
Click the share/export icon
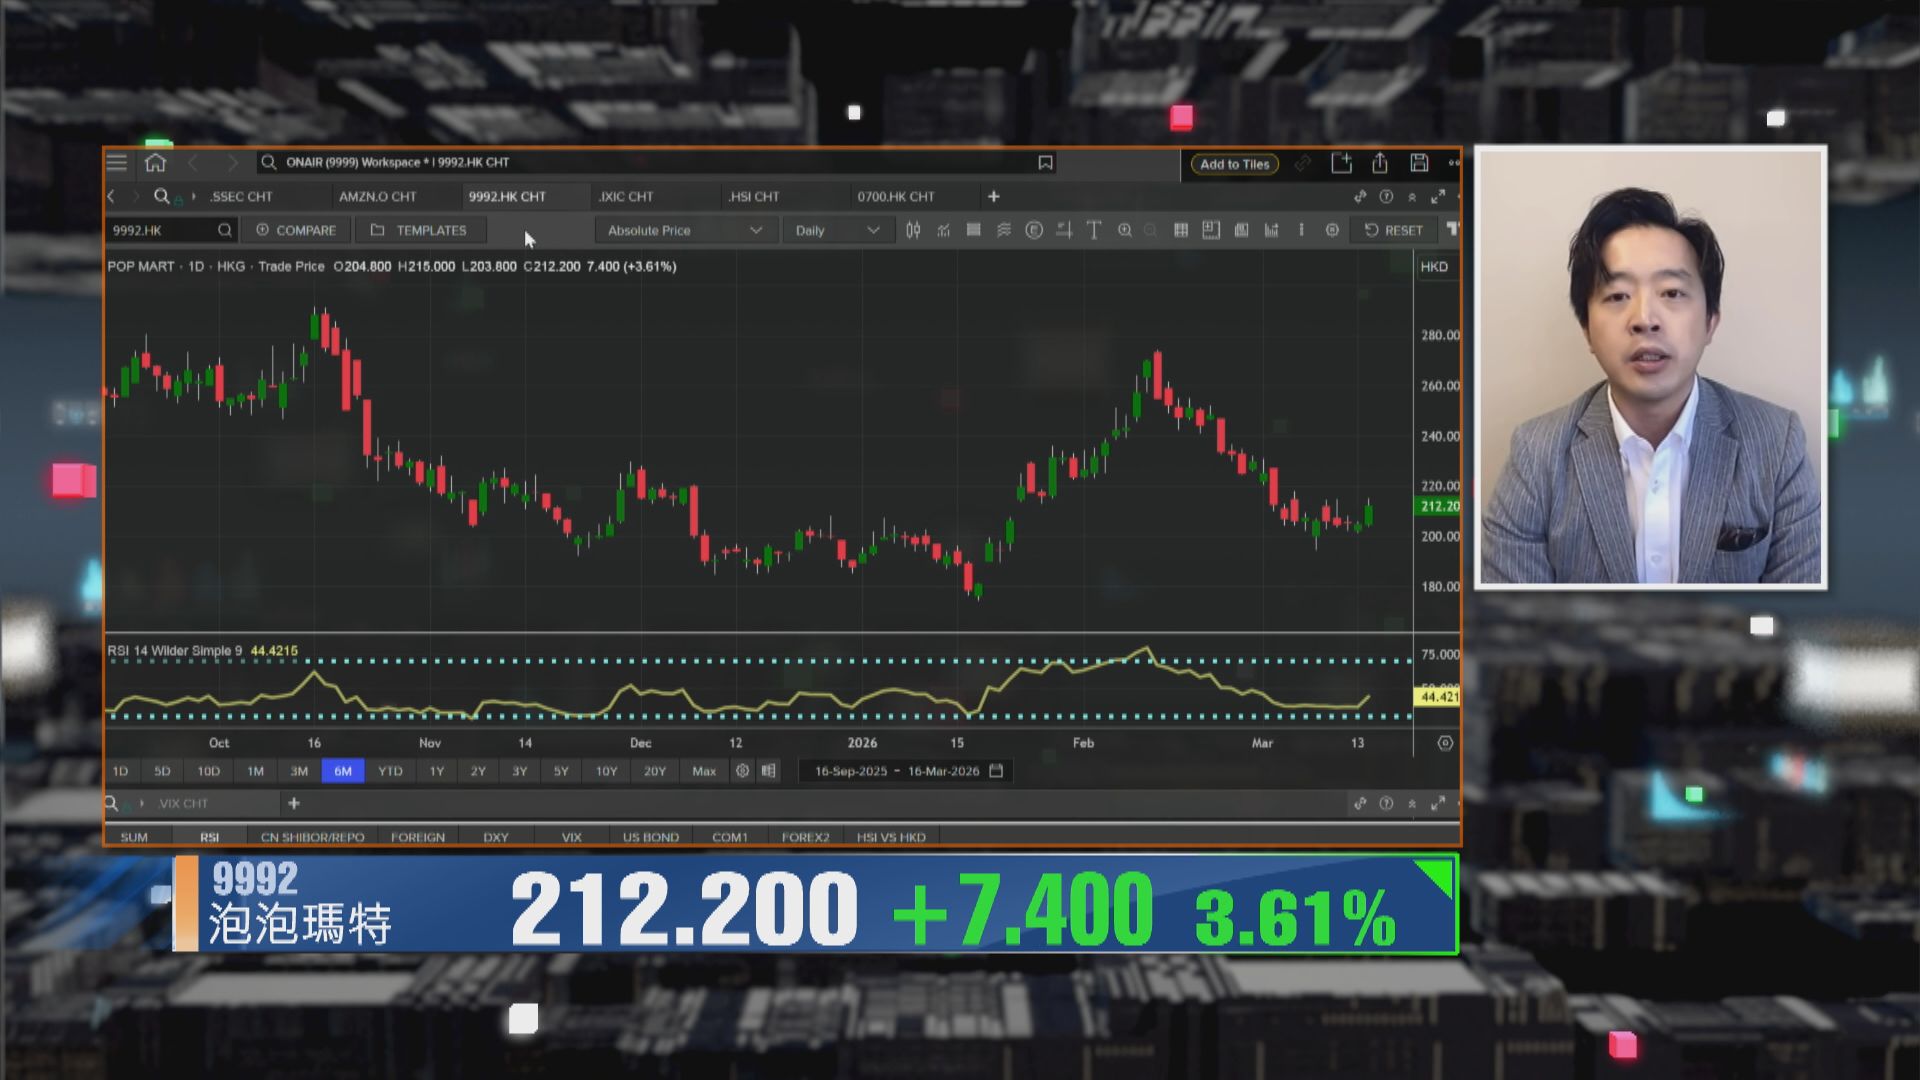pos(1380,163)
